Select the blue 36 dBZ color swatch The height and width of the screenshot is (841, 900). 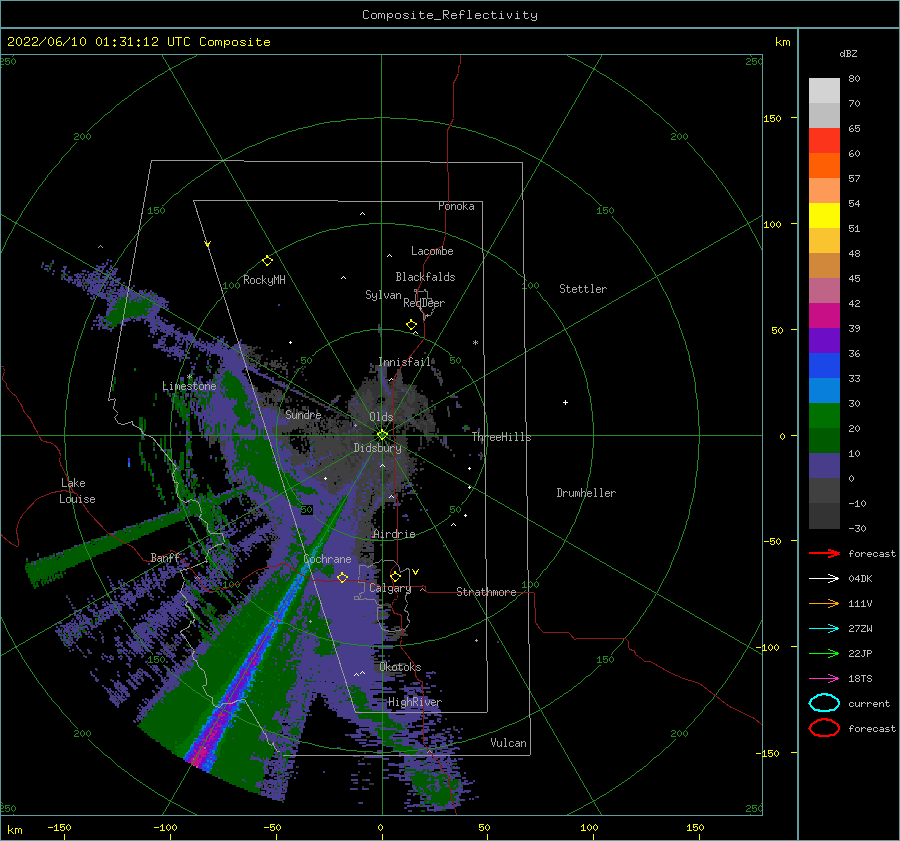pos(824,365)
